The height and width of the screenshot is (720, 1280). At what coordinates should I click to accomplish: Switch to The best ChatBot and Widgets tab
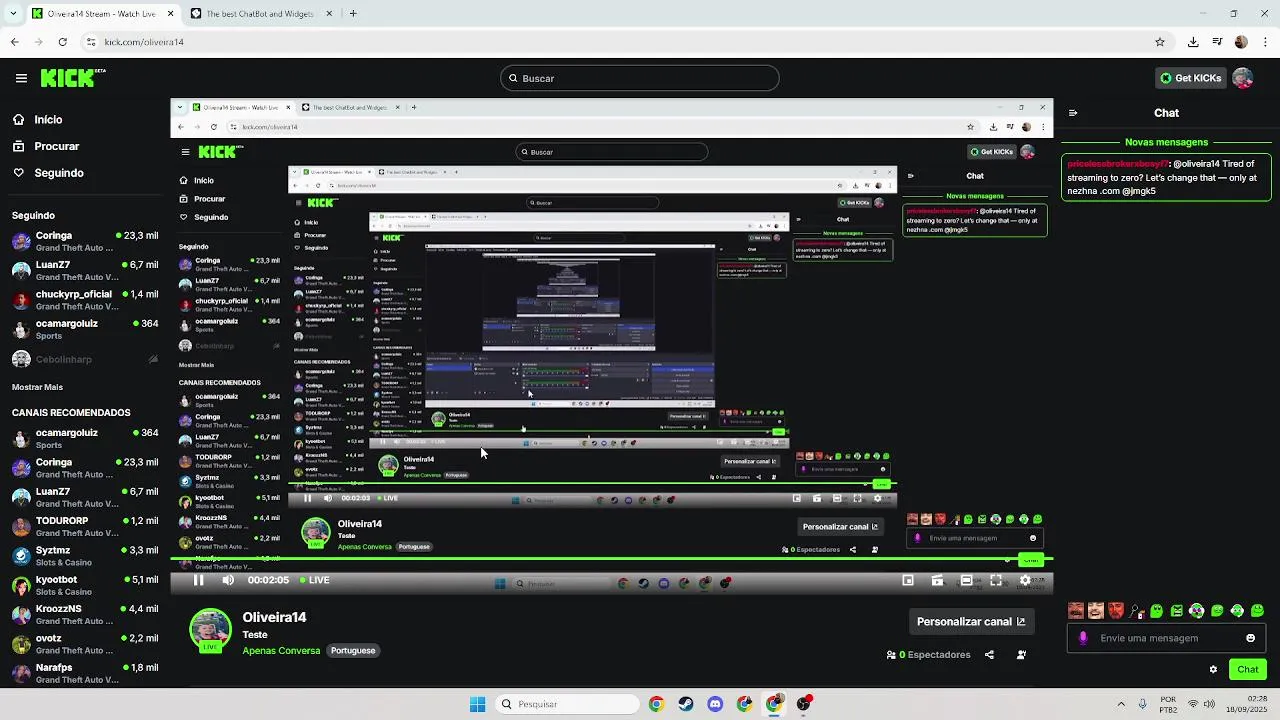click(262, 14)
